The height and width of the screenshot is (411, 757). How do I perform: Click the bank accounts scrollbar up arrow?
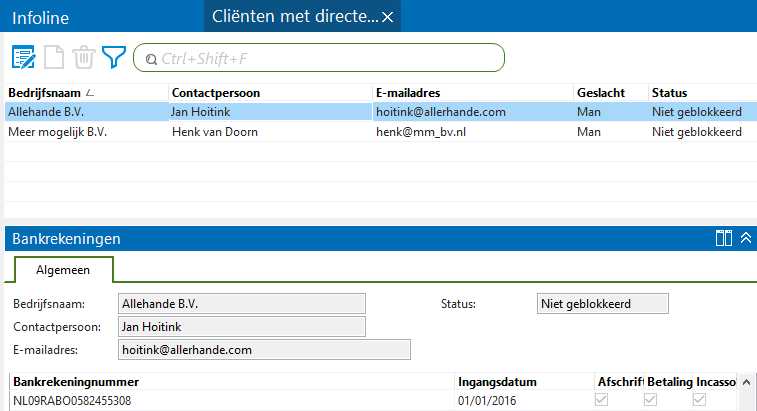tap(746, 382)
